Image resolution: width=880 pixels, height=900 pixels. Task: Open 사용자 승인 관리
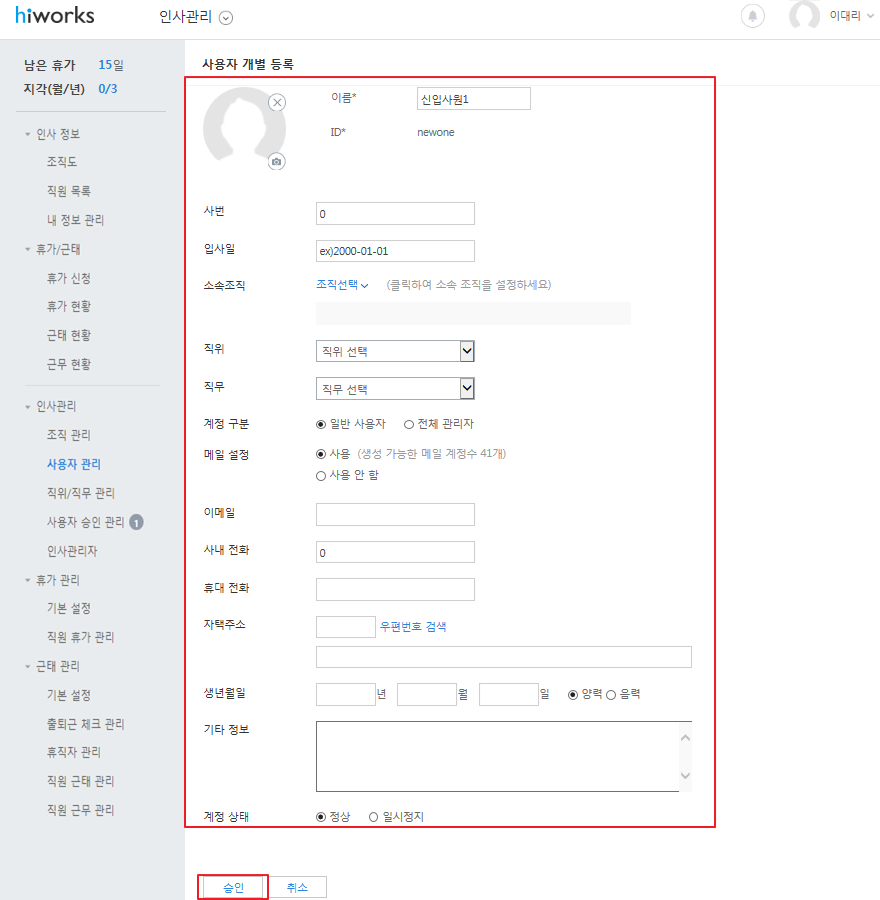86,522
